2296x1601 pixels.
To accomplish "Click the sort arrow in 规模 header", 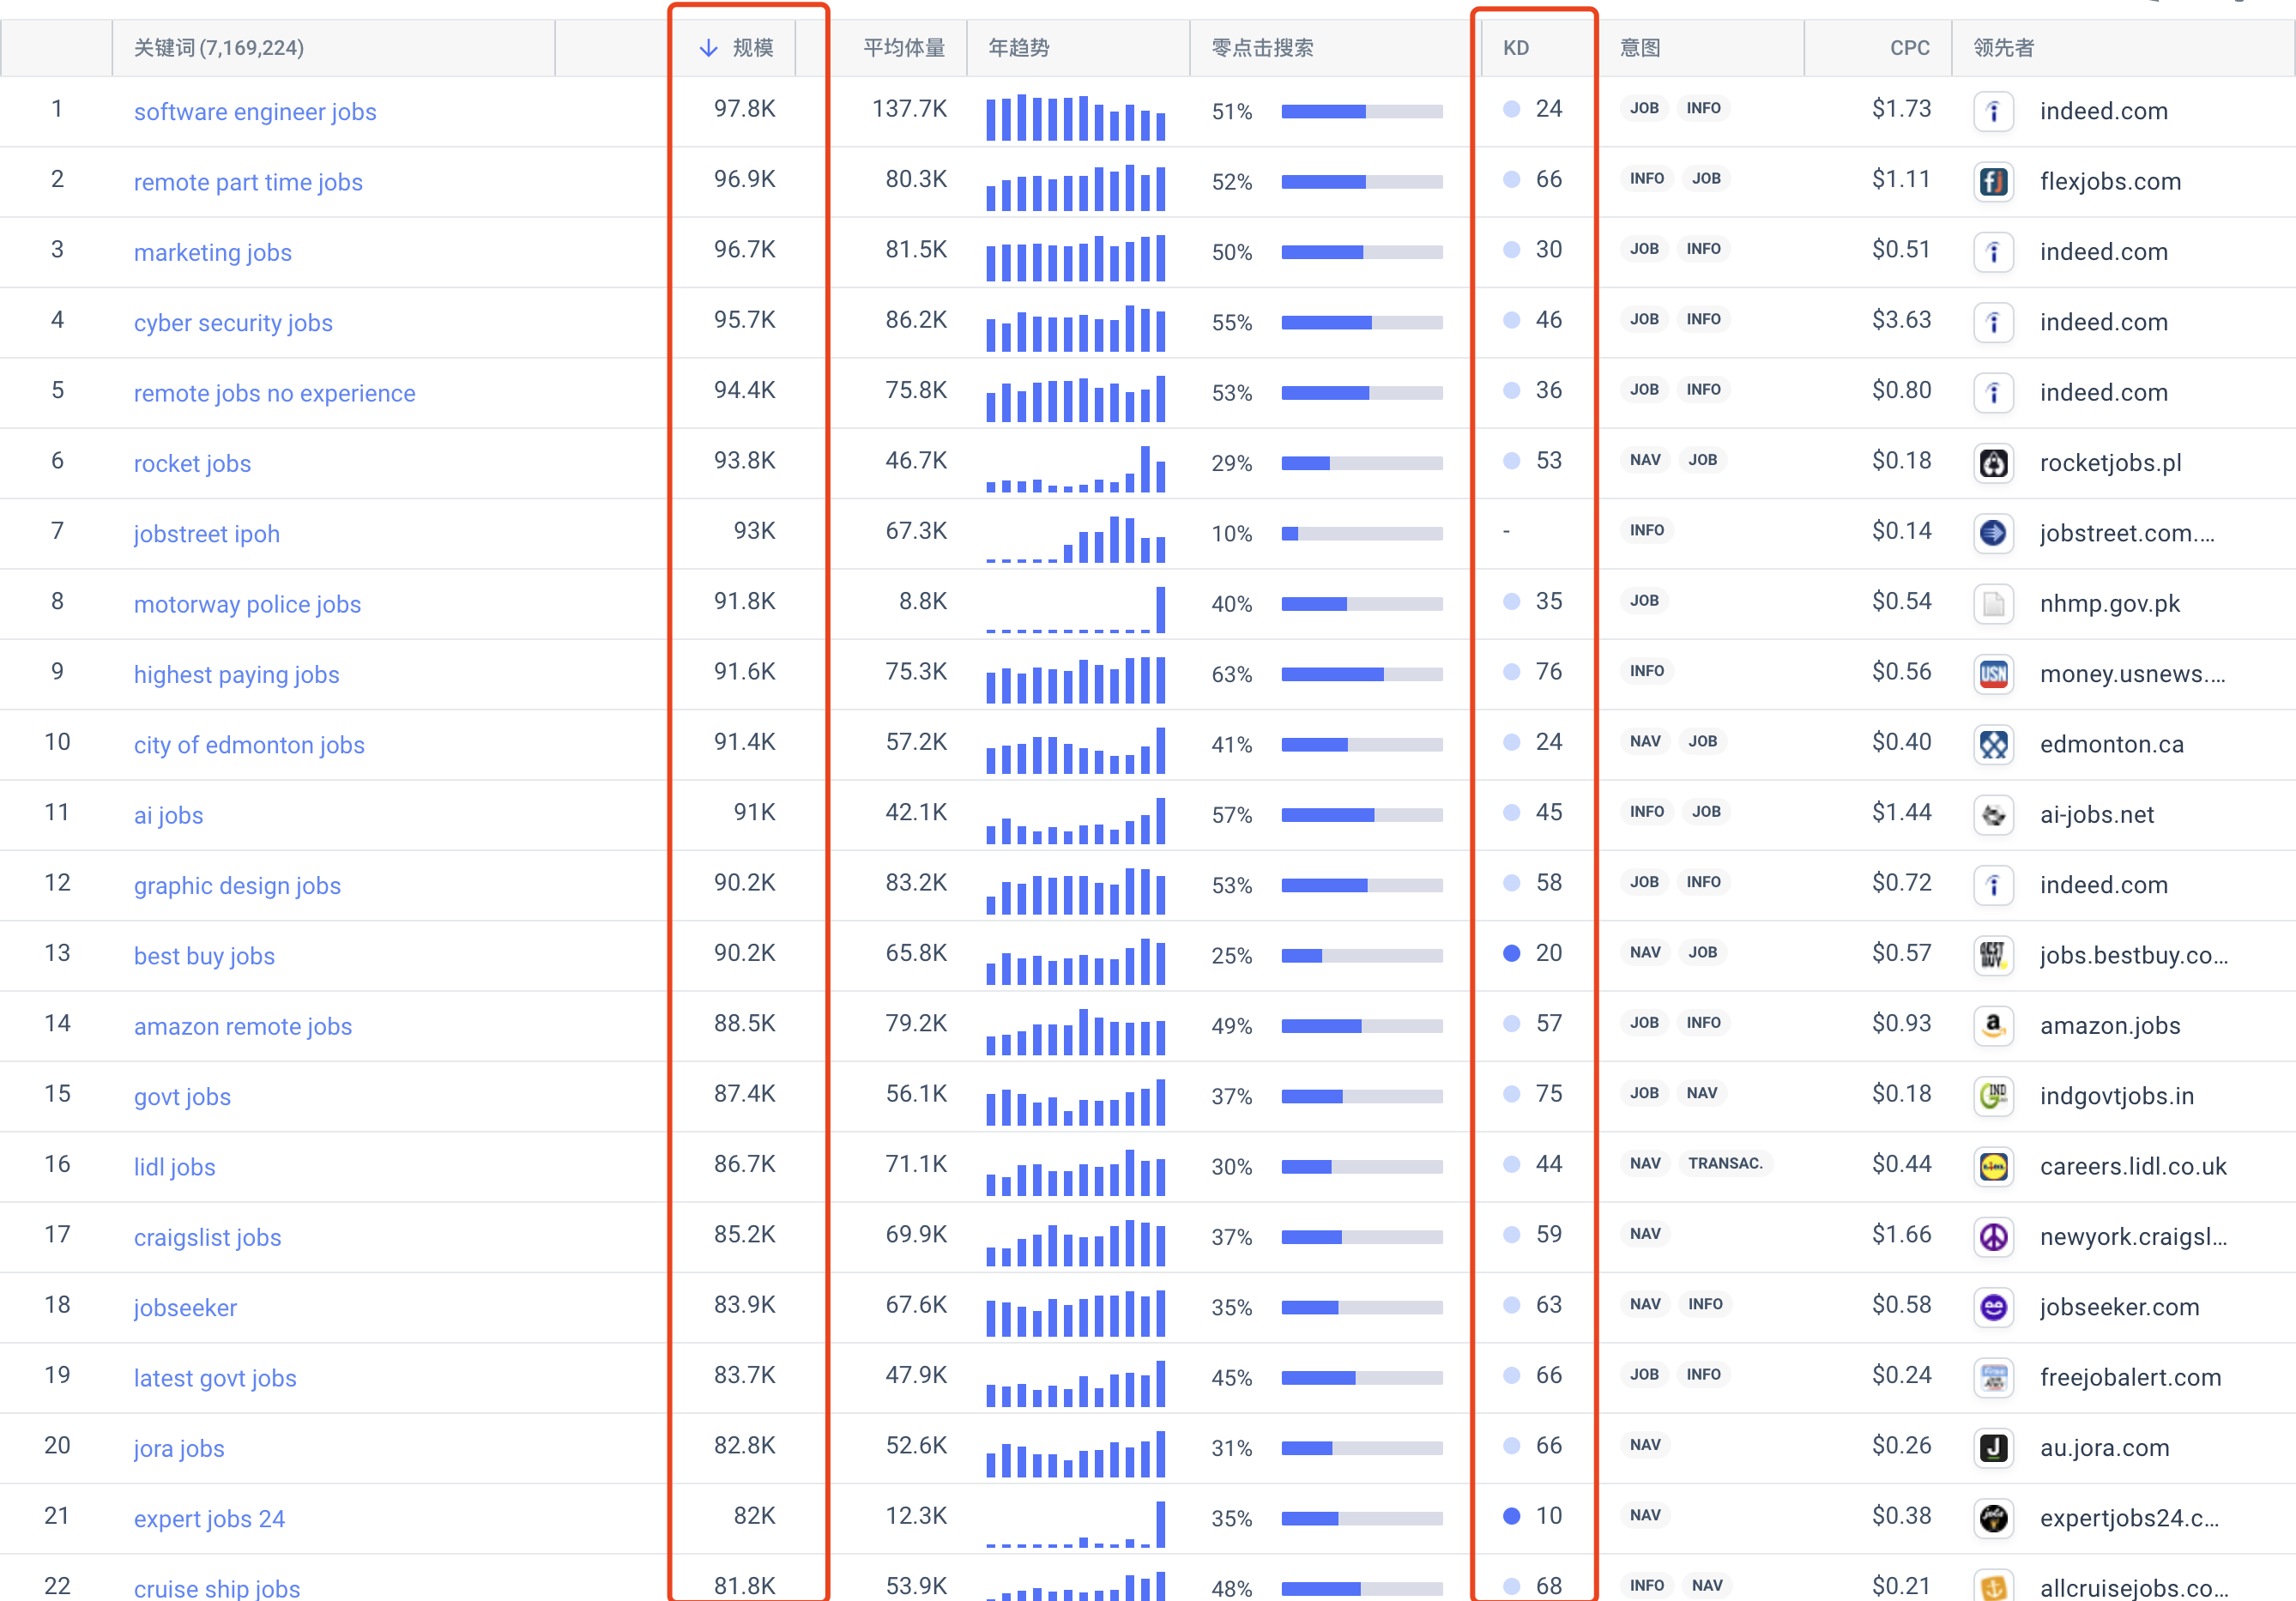I will pos(708,48).
